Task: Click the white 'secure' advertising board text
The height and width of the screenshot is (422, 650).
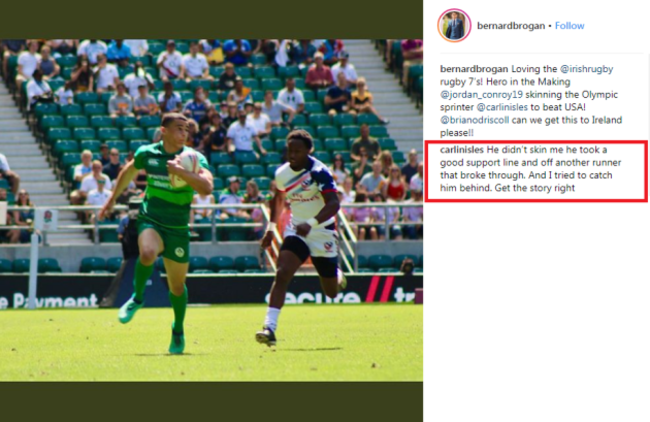Action: [312, 296]
